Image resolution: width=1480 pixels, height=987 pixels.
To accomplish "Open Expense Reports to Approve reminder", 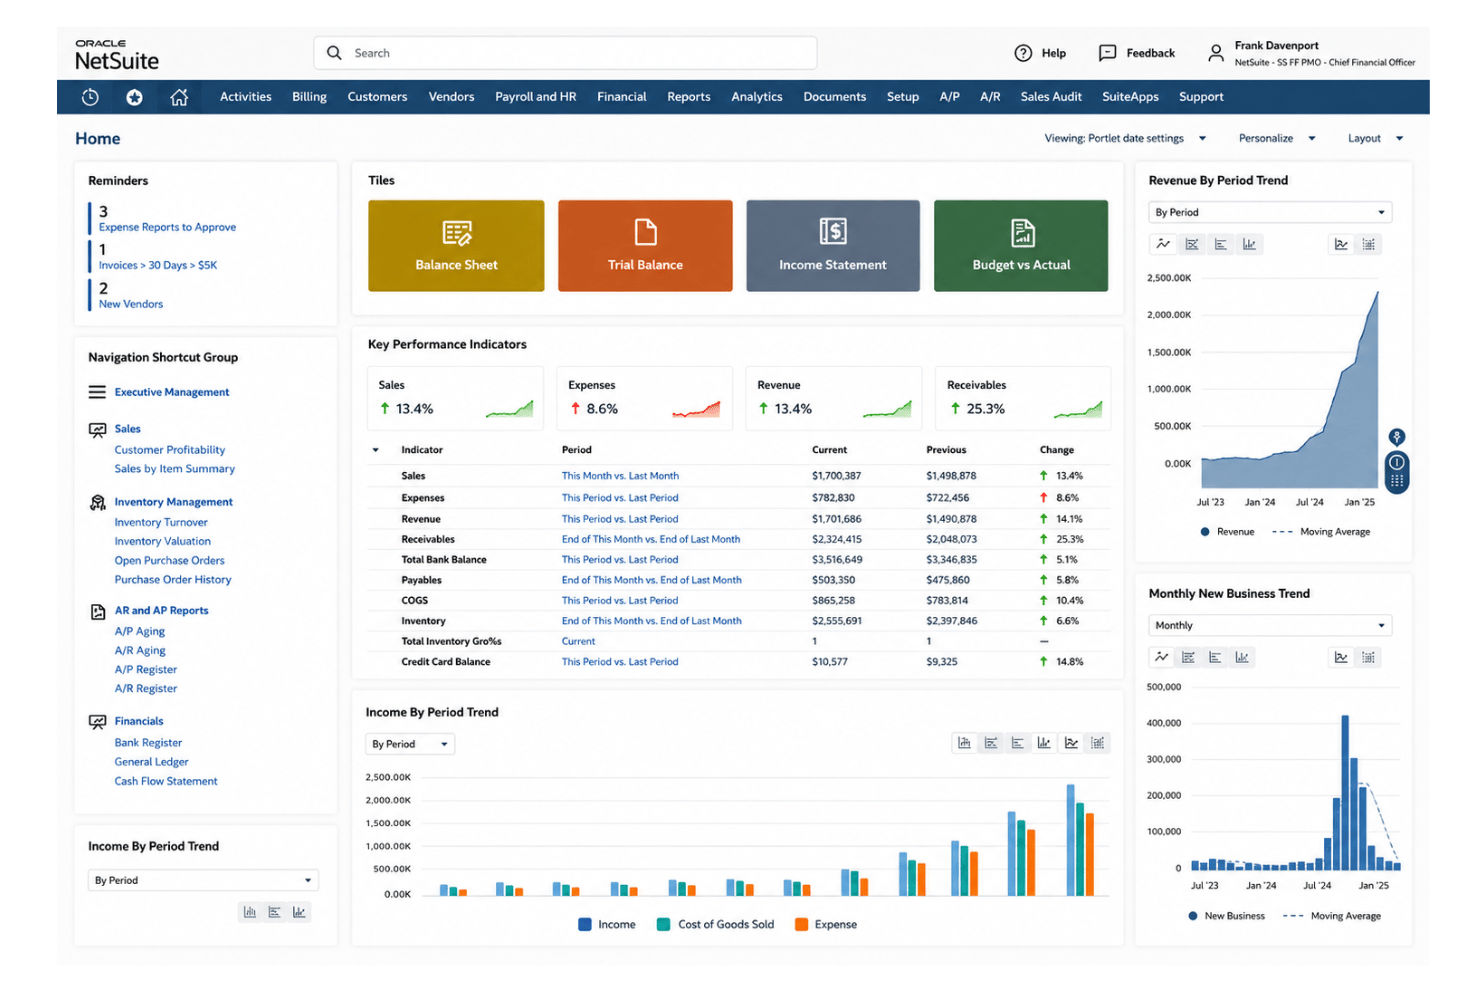I will 167,227.
